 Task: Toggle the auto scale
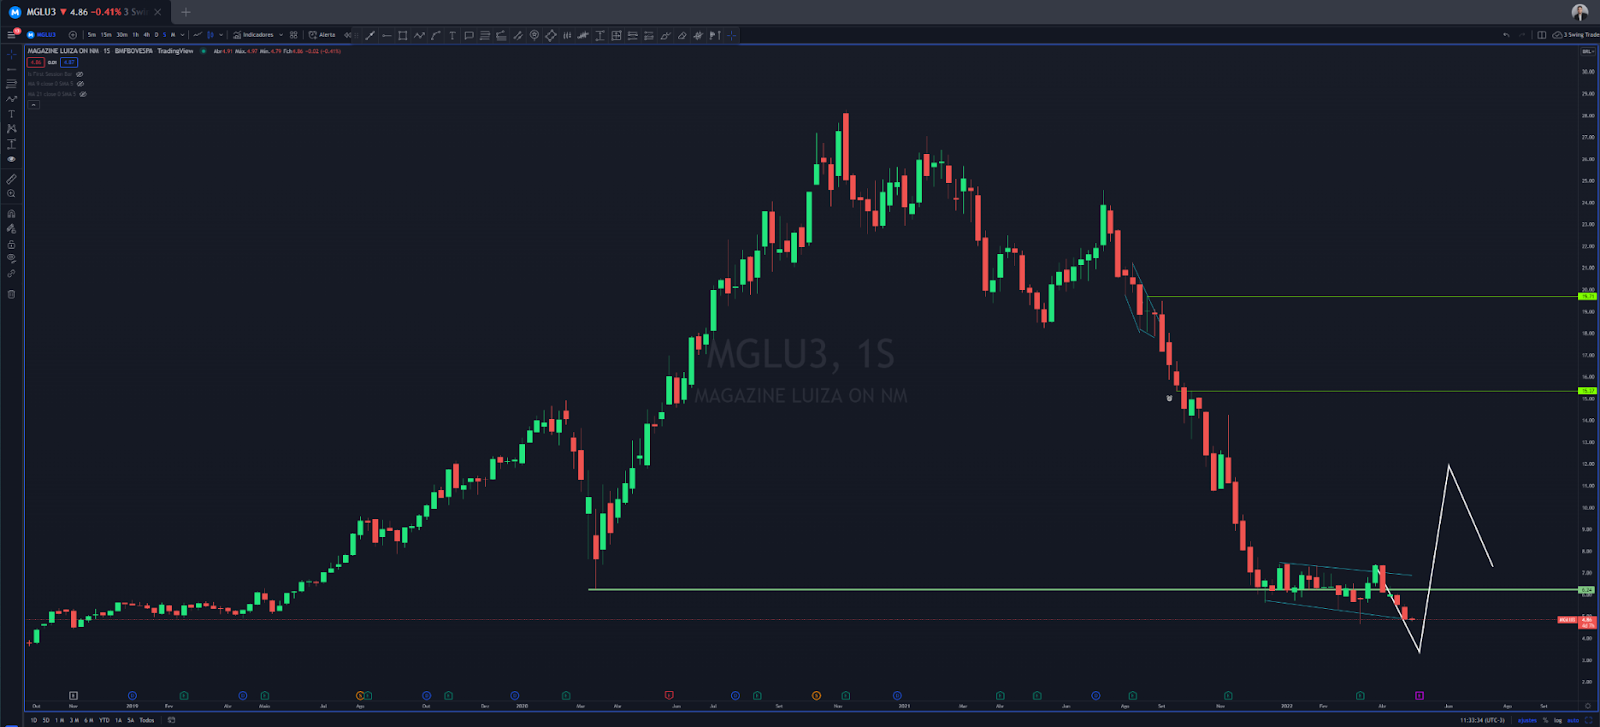1573,720
